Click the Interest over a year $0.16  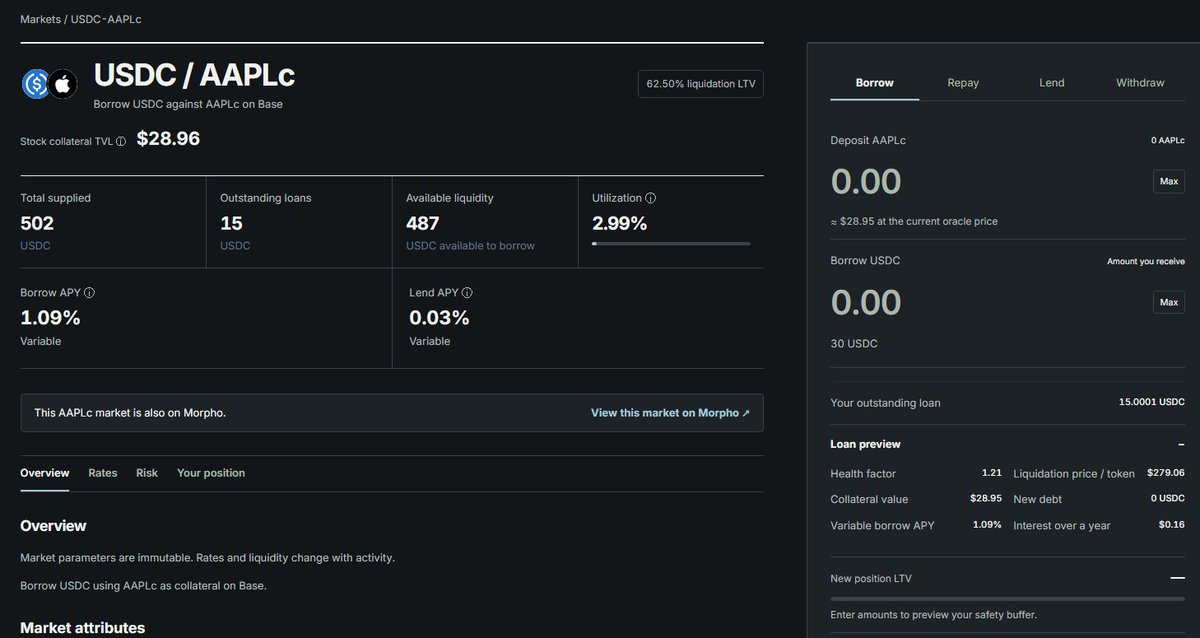tap(1171, 525)
